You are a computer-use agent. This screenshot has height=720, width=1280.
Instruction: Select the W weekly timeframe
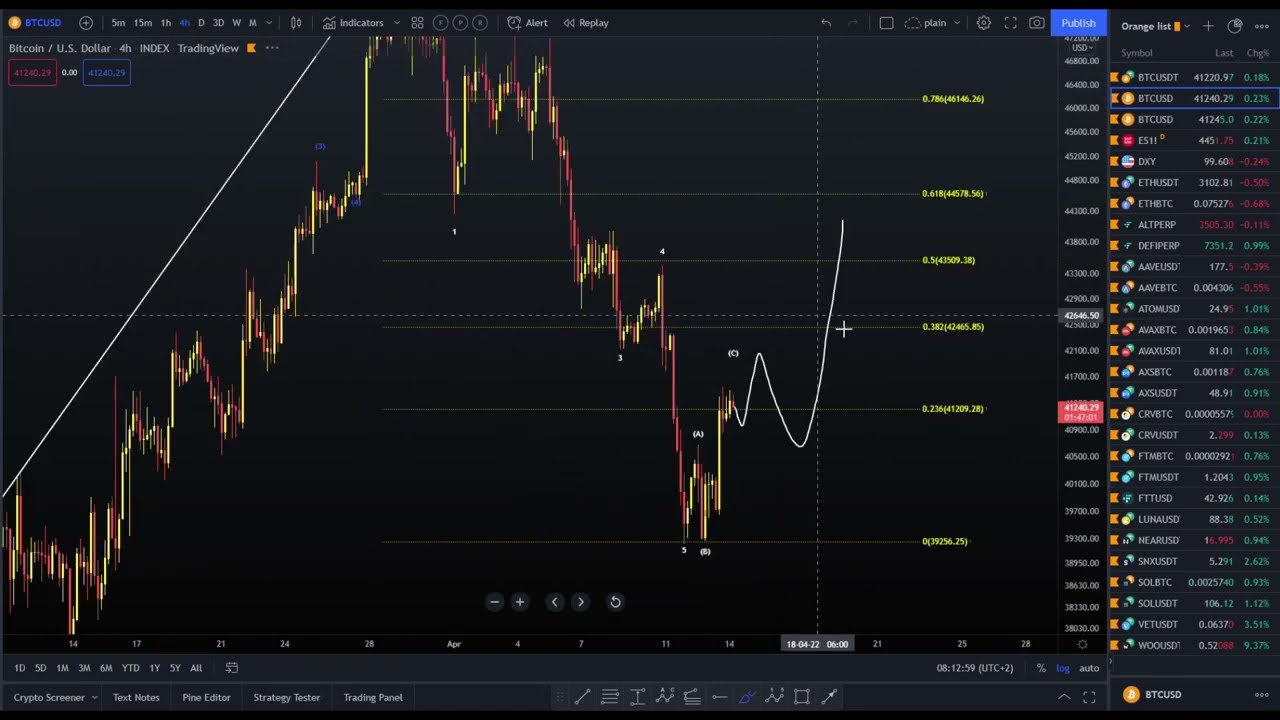point(236,22)
